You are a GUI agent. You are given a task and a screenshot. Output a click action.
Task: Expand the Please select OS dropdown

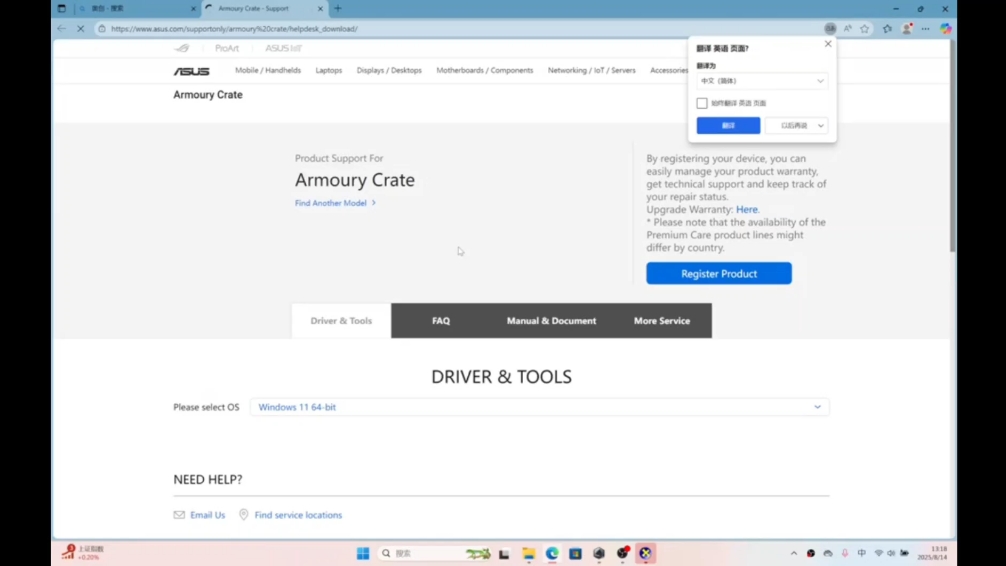540,407
